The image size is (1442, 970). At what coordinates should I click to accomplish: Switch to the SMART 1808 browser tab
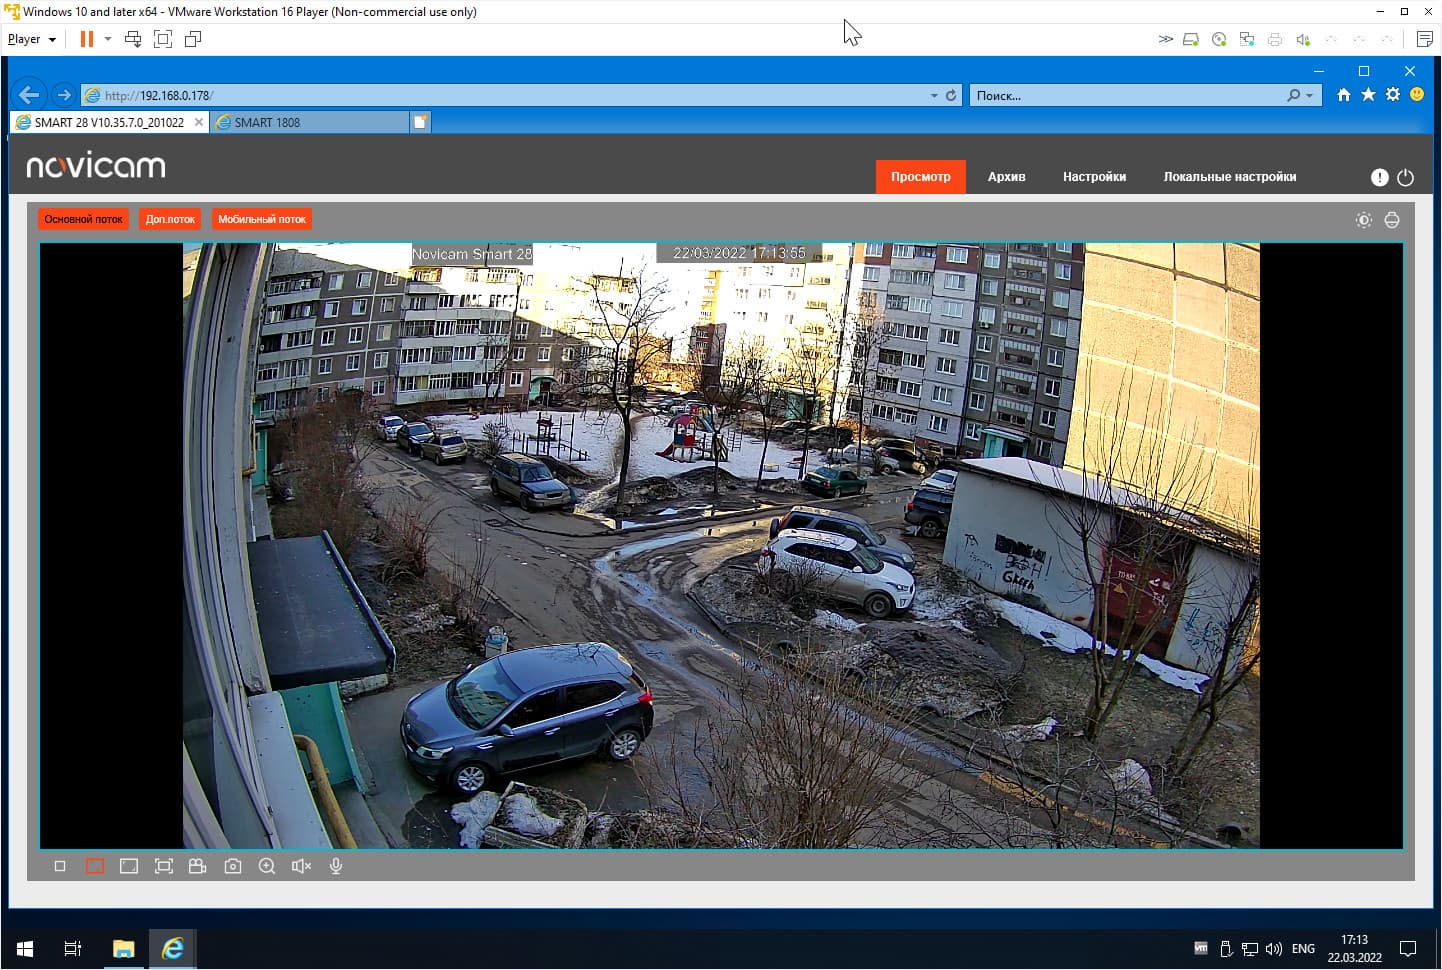310,122
